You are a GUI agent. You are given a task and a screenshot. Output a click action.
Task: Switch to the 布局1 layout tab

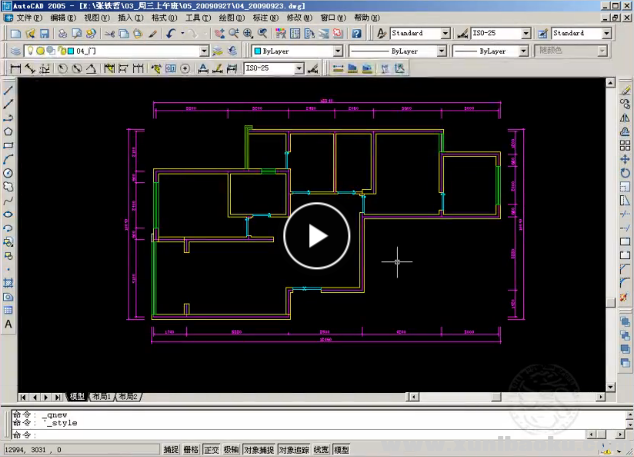coord(101,397)
